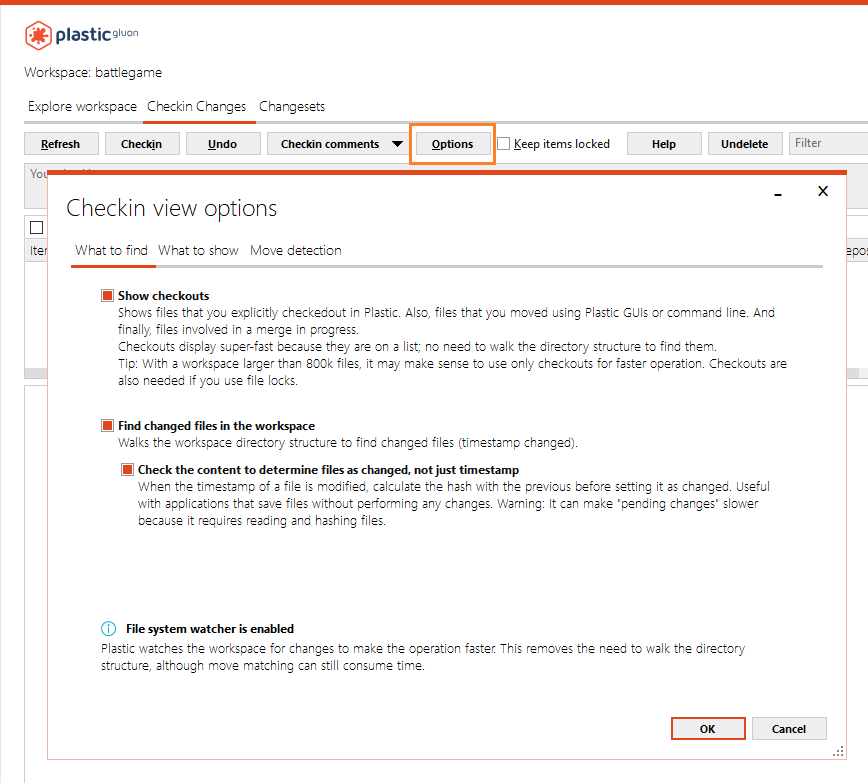
Task: Go to the Changesets tab
Action: coord(292,106)
